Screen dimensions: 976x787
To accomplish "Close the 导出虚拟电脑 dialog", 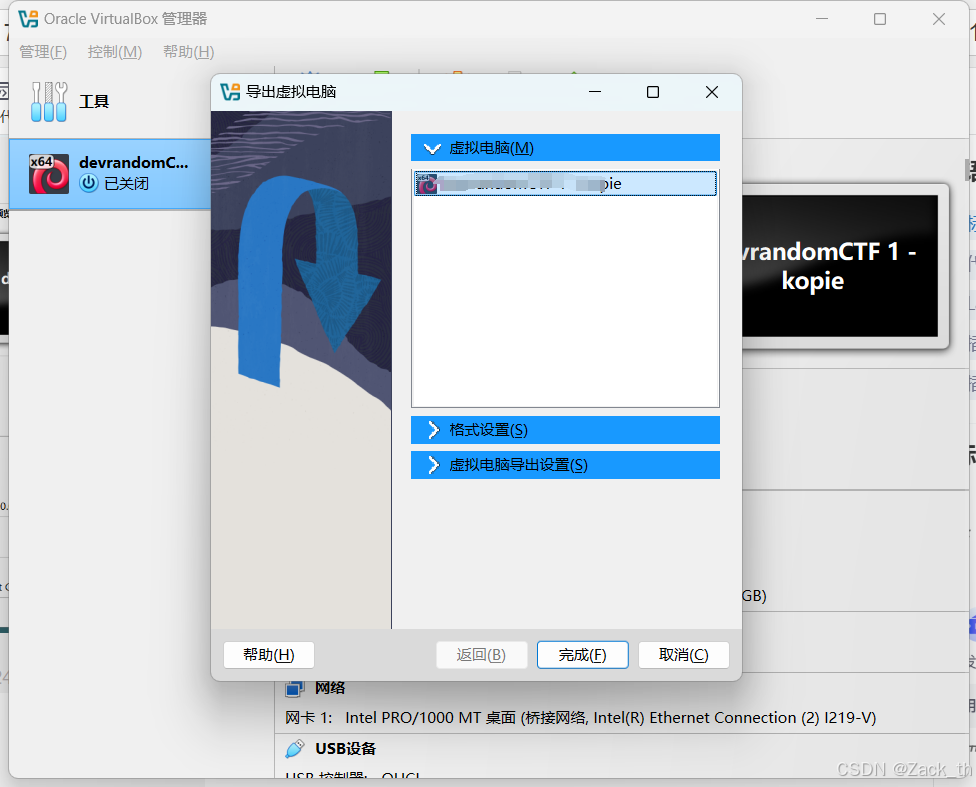I will (x=712, y=92).
